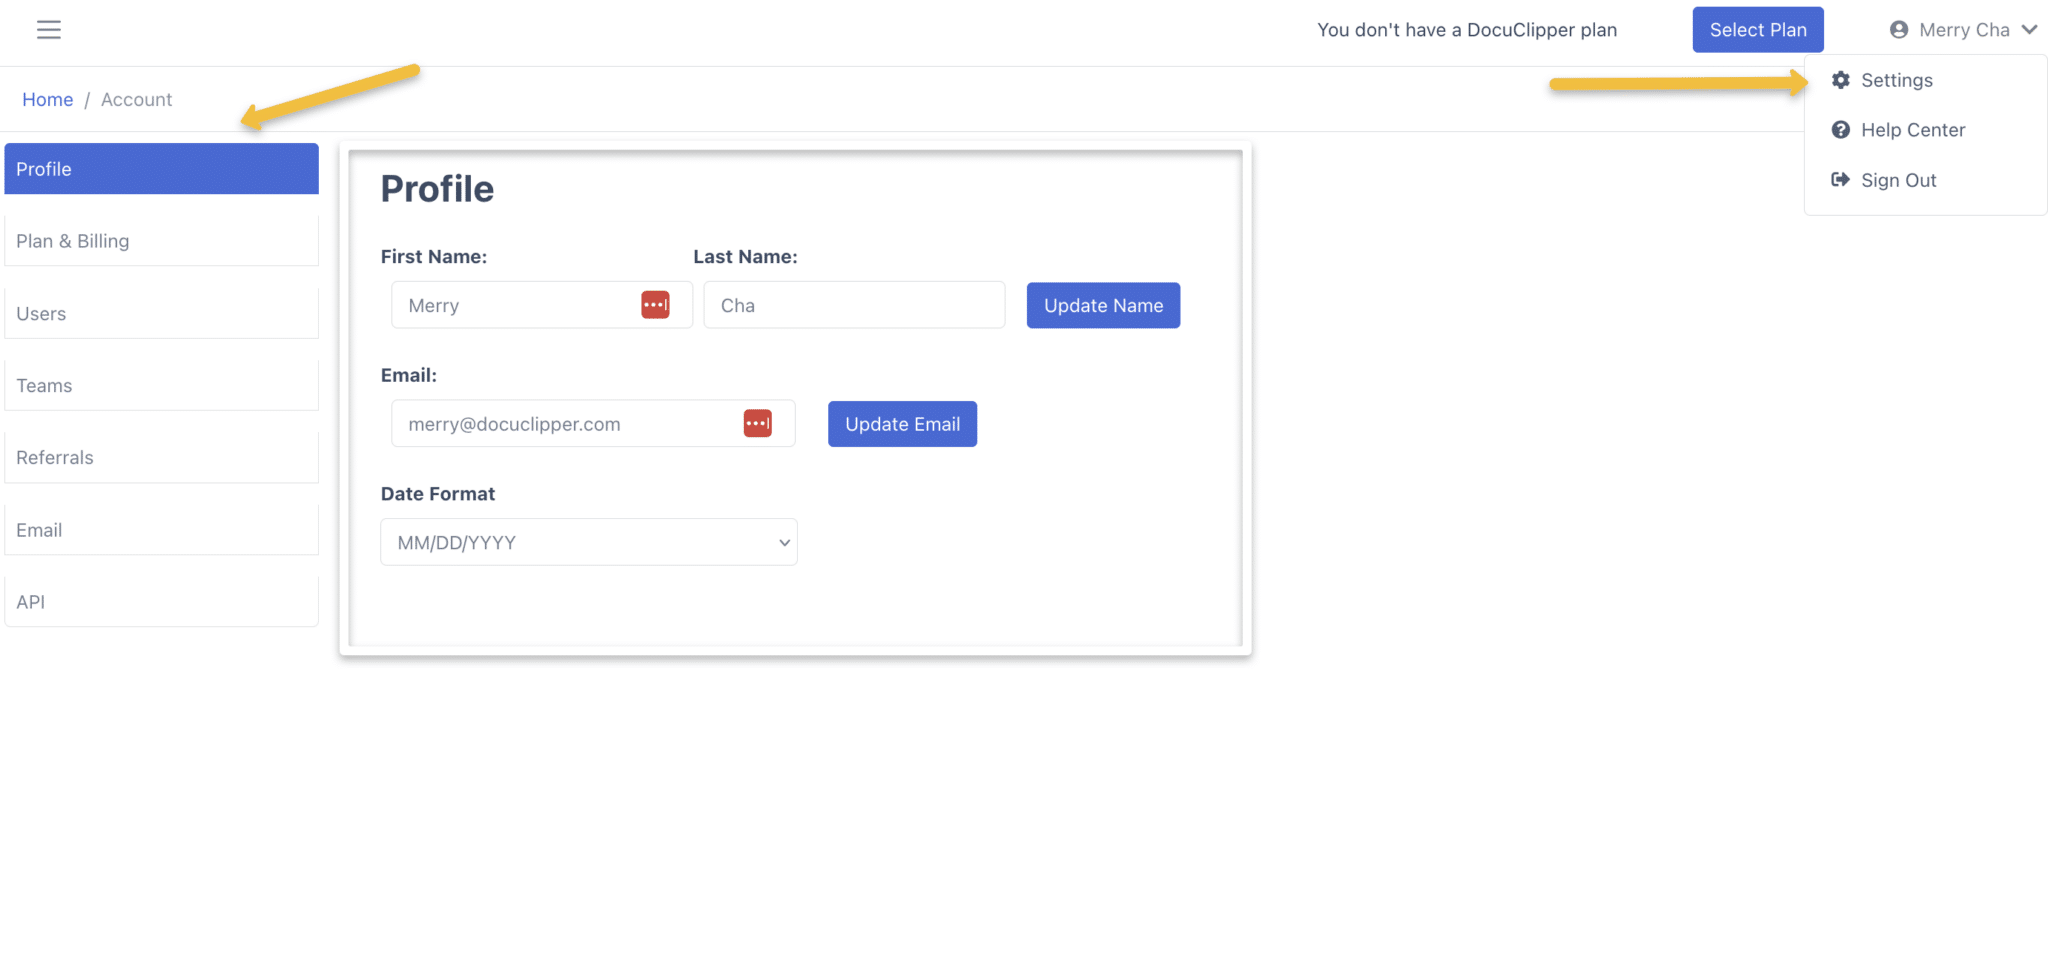The height and width of the screenshot is (977, 2048).
Task: Click the Sign Out icon
Action: pyautogui.click(x=1841, y=180)
